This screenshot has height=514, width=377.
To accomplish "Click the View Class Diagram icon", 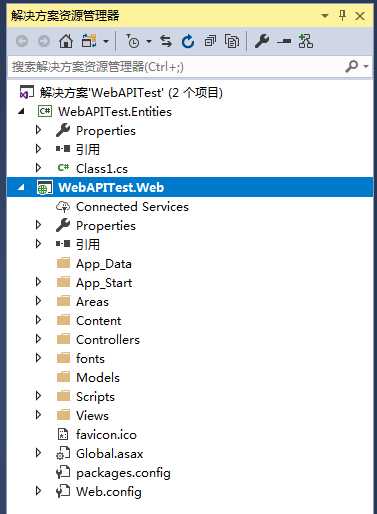I will point(306,41).
